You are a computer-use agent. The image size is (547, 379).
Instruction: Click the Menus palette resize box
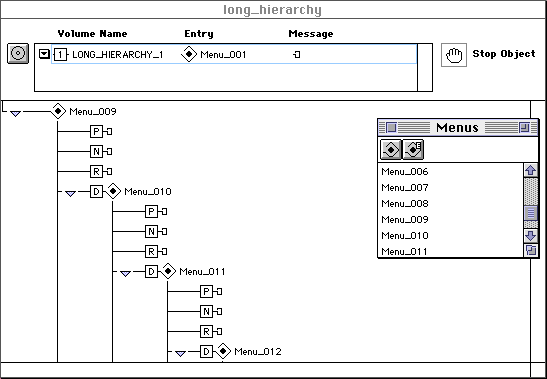tap(531, 250)
